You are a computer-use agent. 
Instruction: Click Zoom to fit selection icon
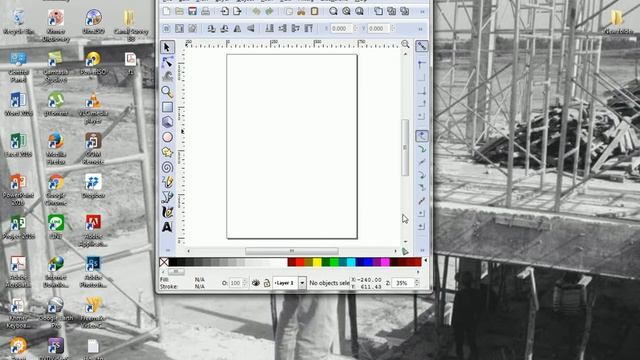pyautogui.click(x=333, y=11)
